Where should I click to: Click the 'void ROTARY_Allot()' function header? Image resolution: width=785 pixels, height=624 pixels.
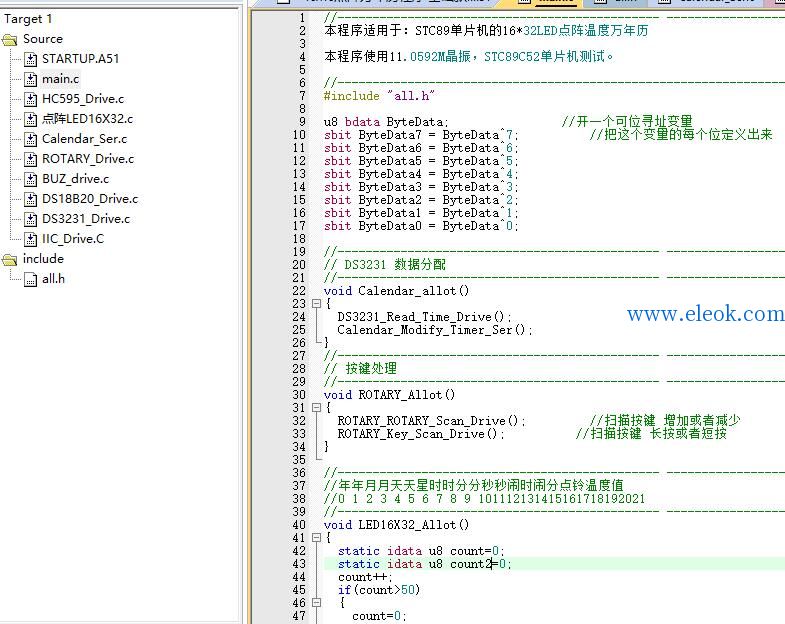point(389,395)
